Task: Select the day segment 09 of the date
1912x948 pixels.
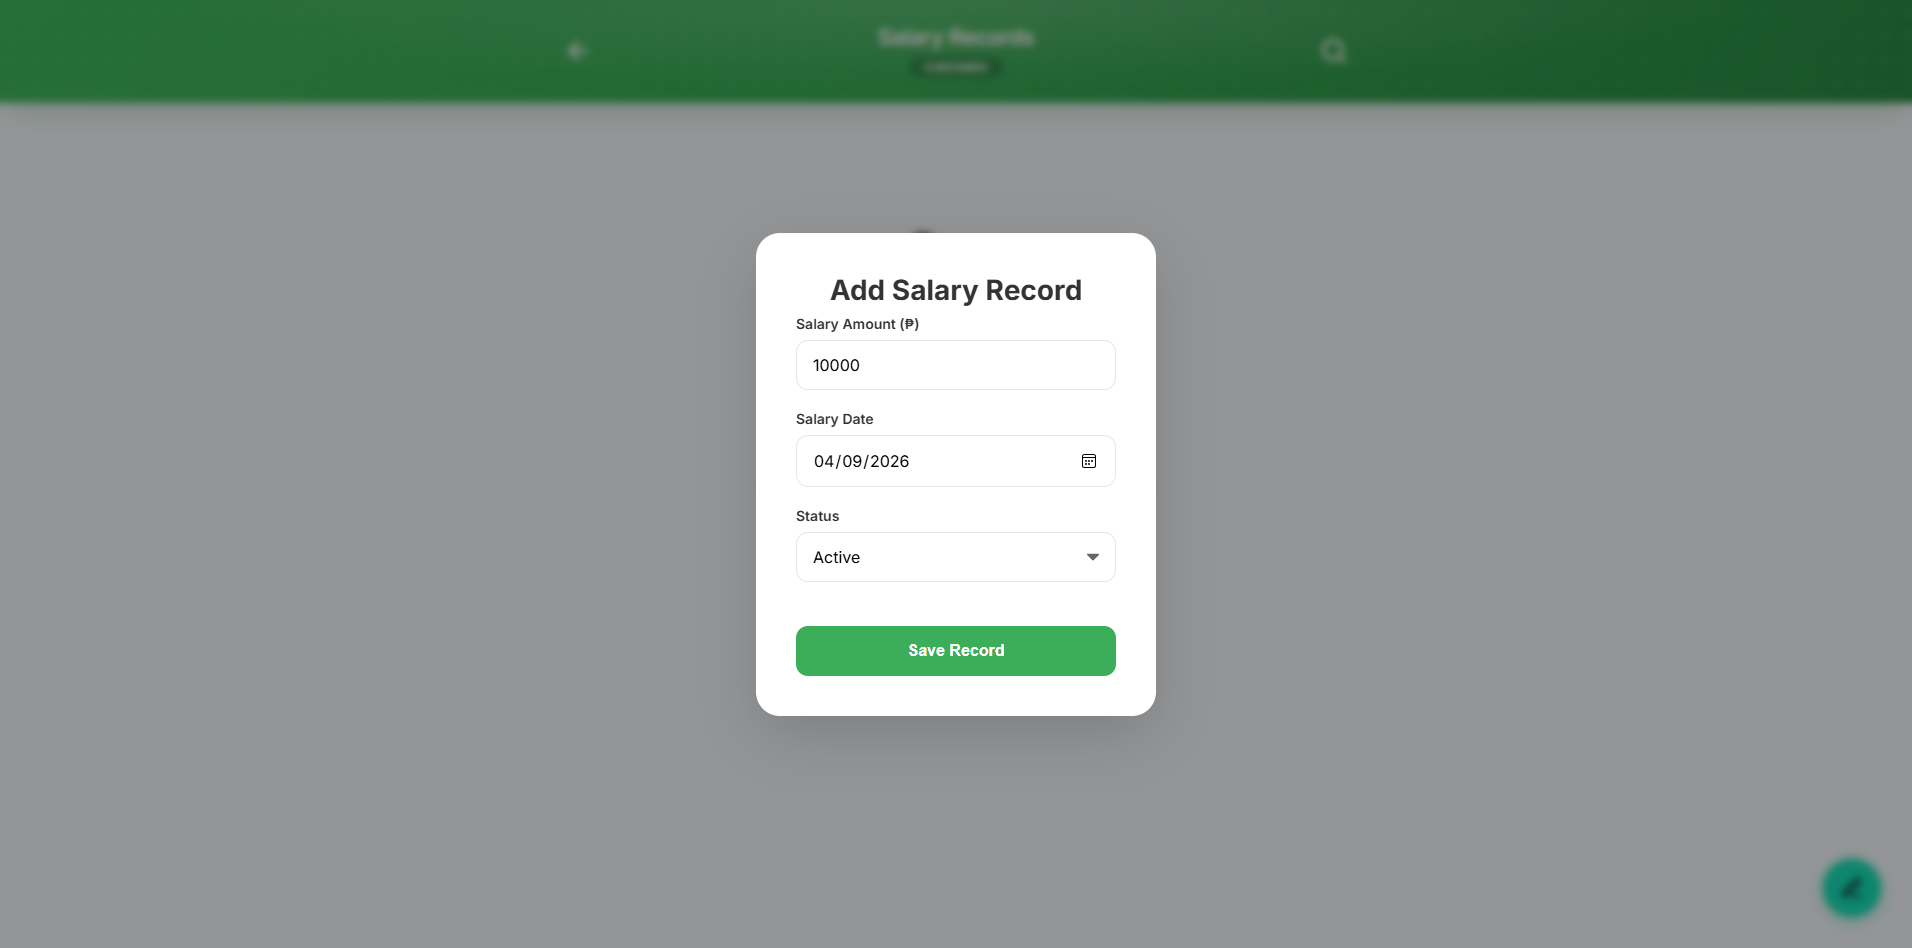Action: point(852,461)
